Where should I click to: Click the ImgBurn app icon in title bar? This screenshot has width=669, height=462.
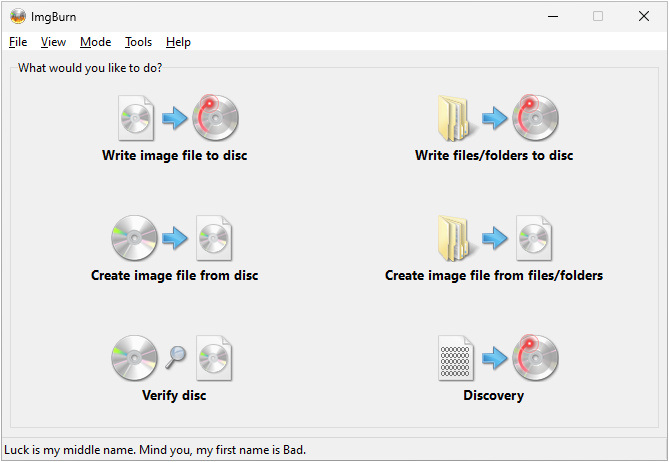[18, 16]
